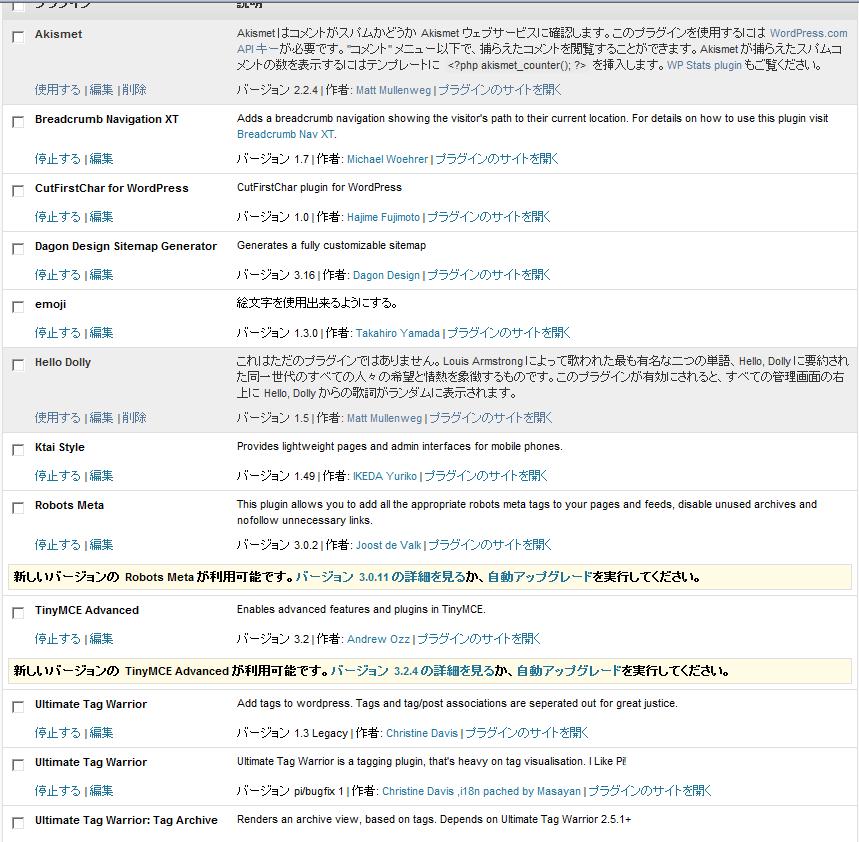Screen dimensions: 859x842
Task: Toggle the TinyMCE Advanced checkbox
Action: (18, 613)
